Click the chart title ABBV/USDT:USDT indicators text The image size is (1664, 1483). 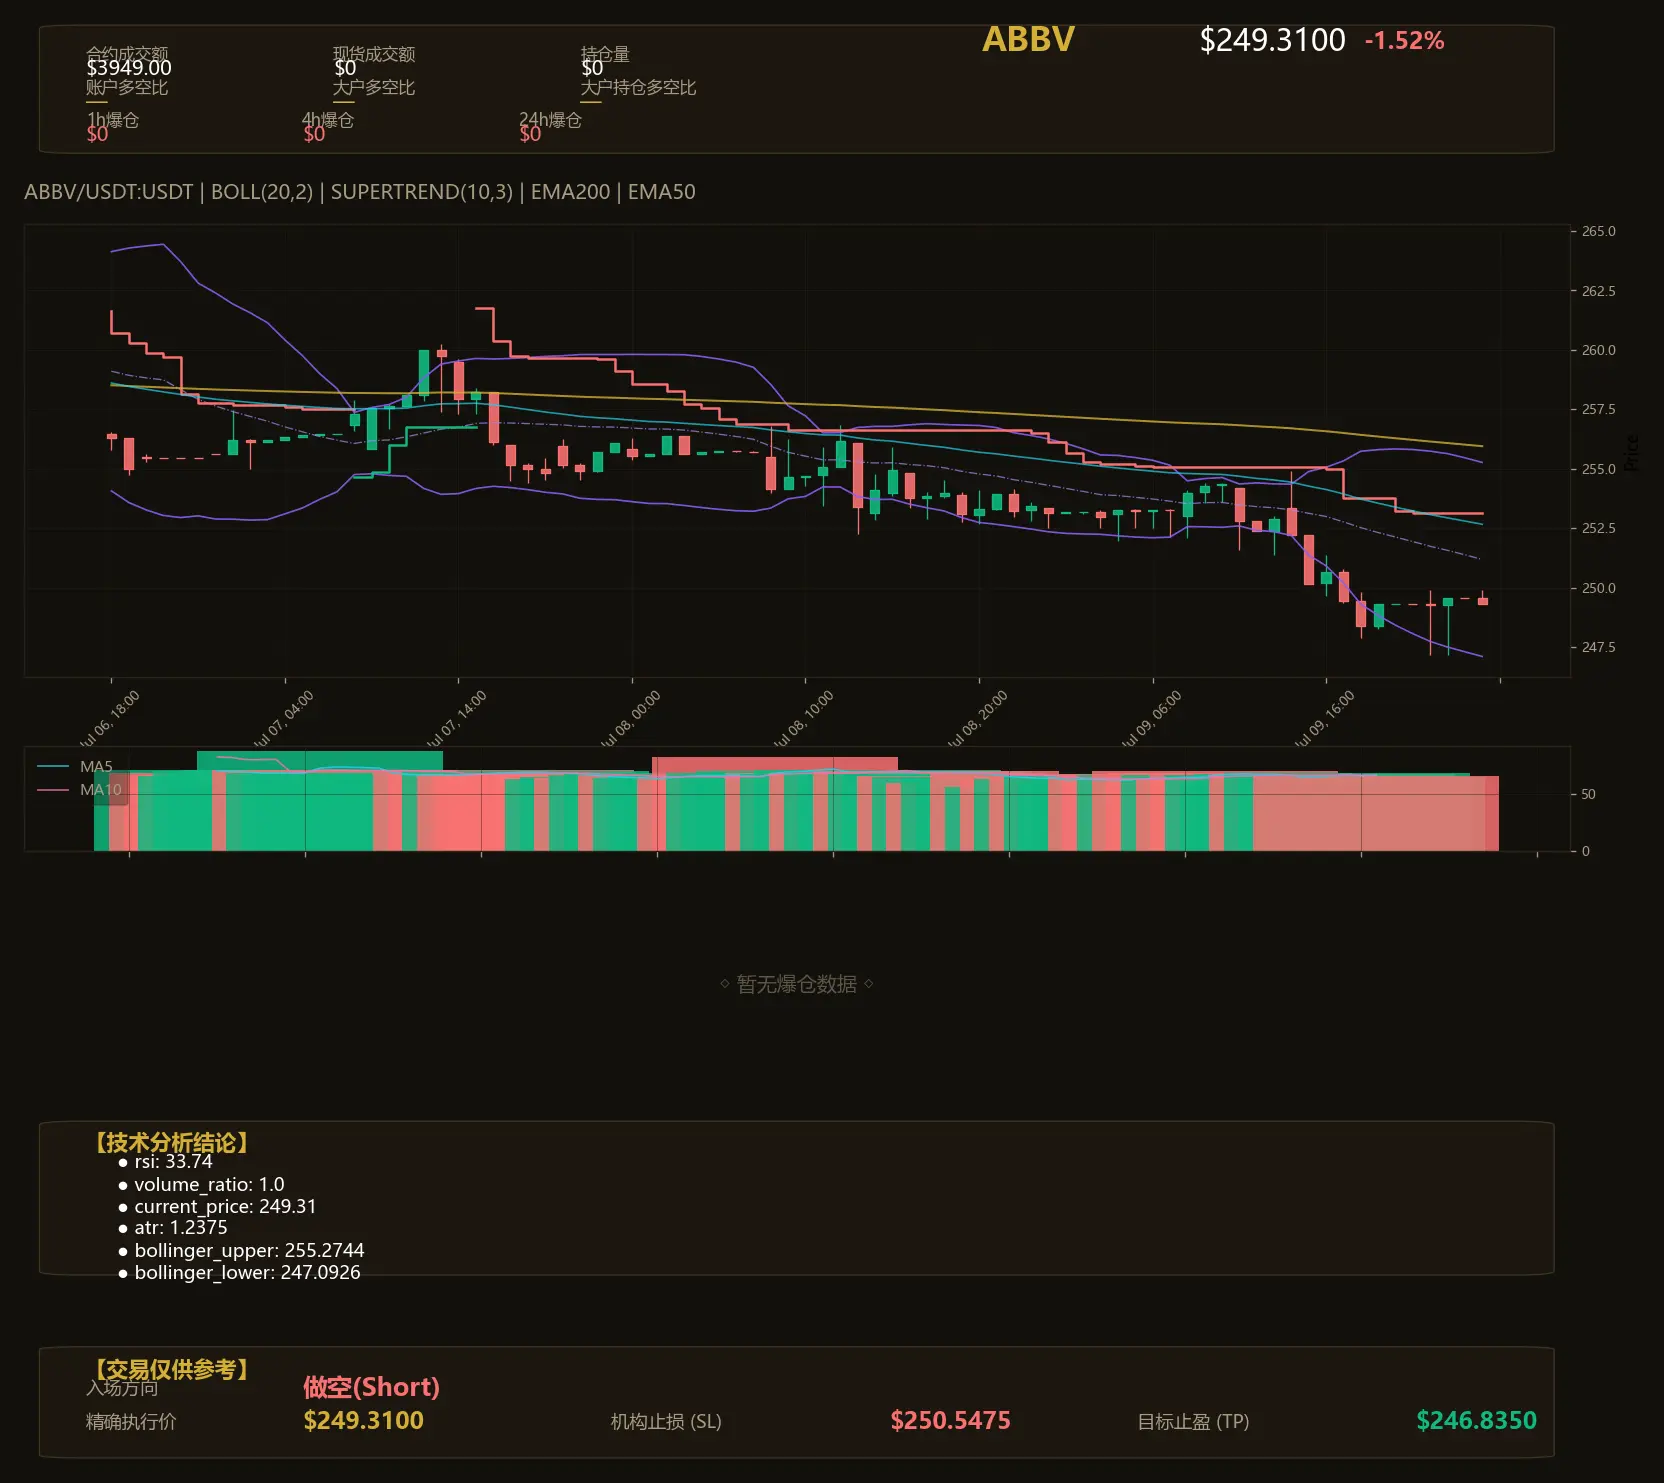tap(360, 192)
